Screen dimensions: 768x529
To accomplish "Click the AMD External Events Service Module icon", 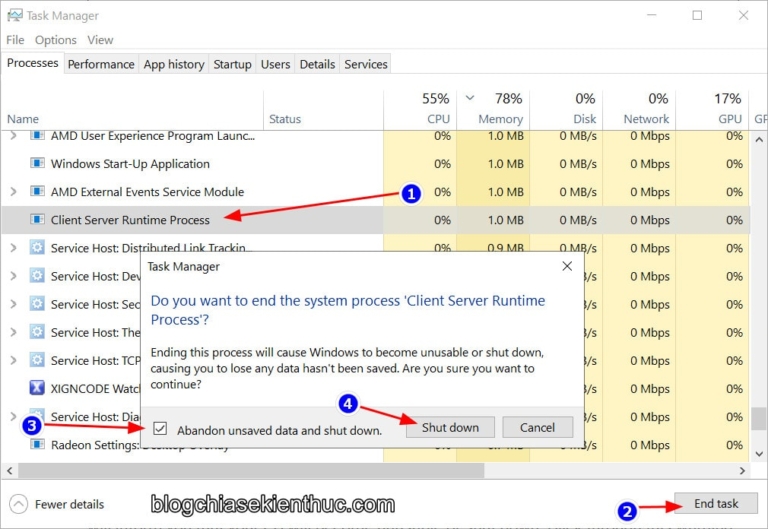I will pyautogui.click(x=37, y=192).
